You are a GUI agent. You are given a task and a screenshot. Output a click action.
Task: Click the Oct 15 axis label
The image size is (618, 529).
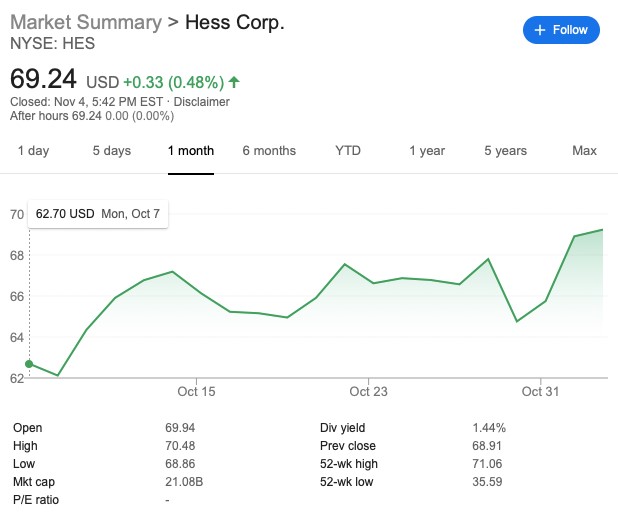coord(196,390)
